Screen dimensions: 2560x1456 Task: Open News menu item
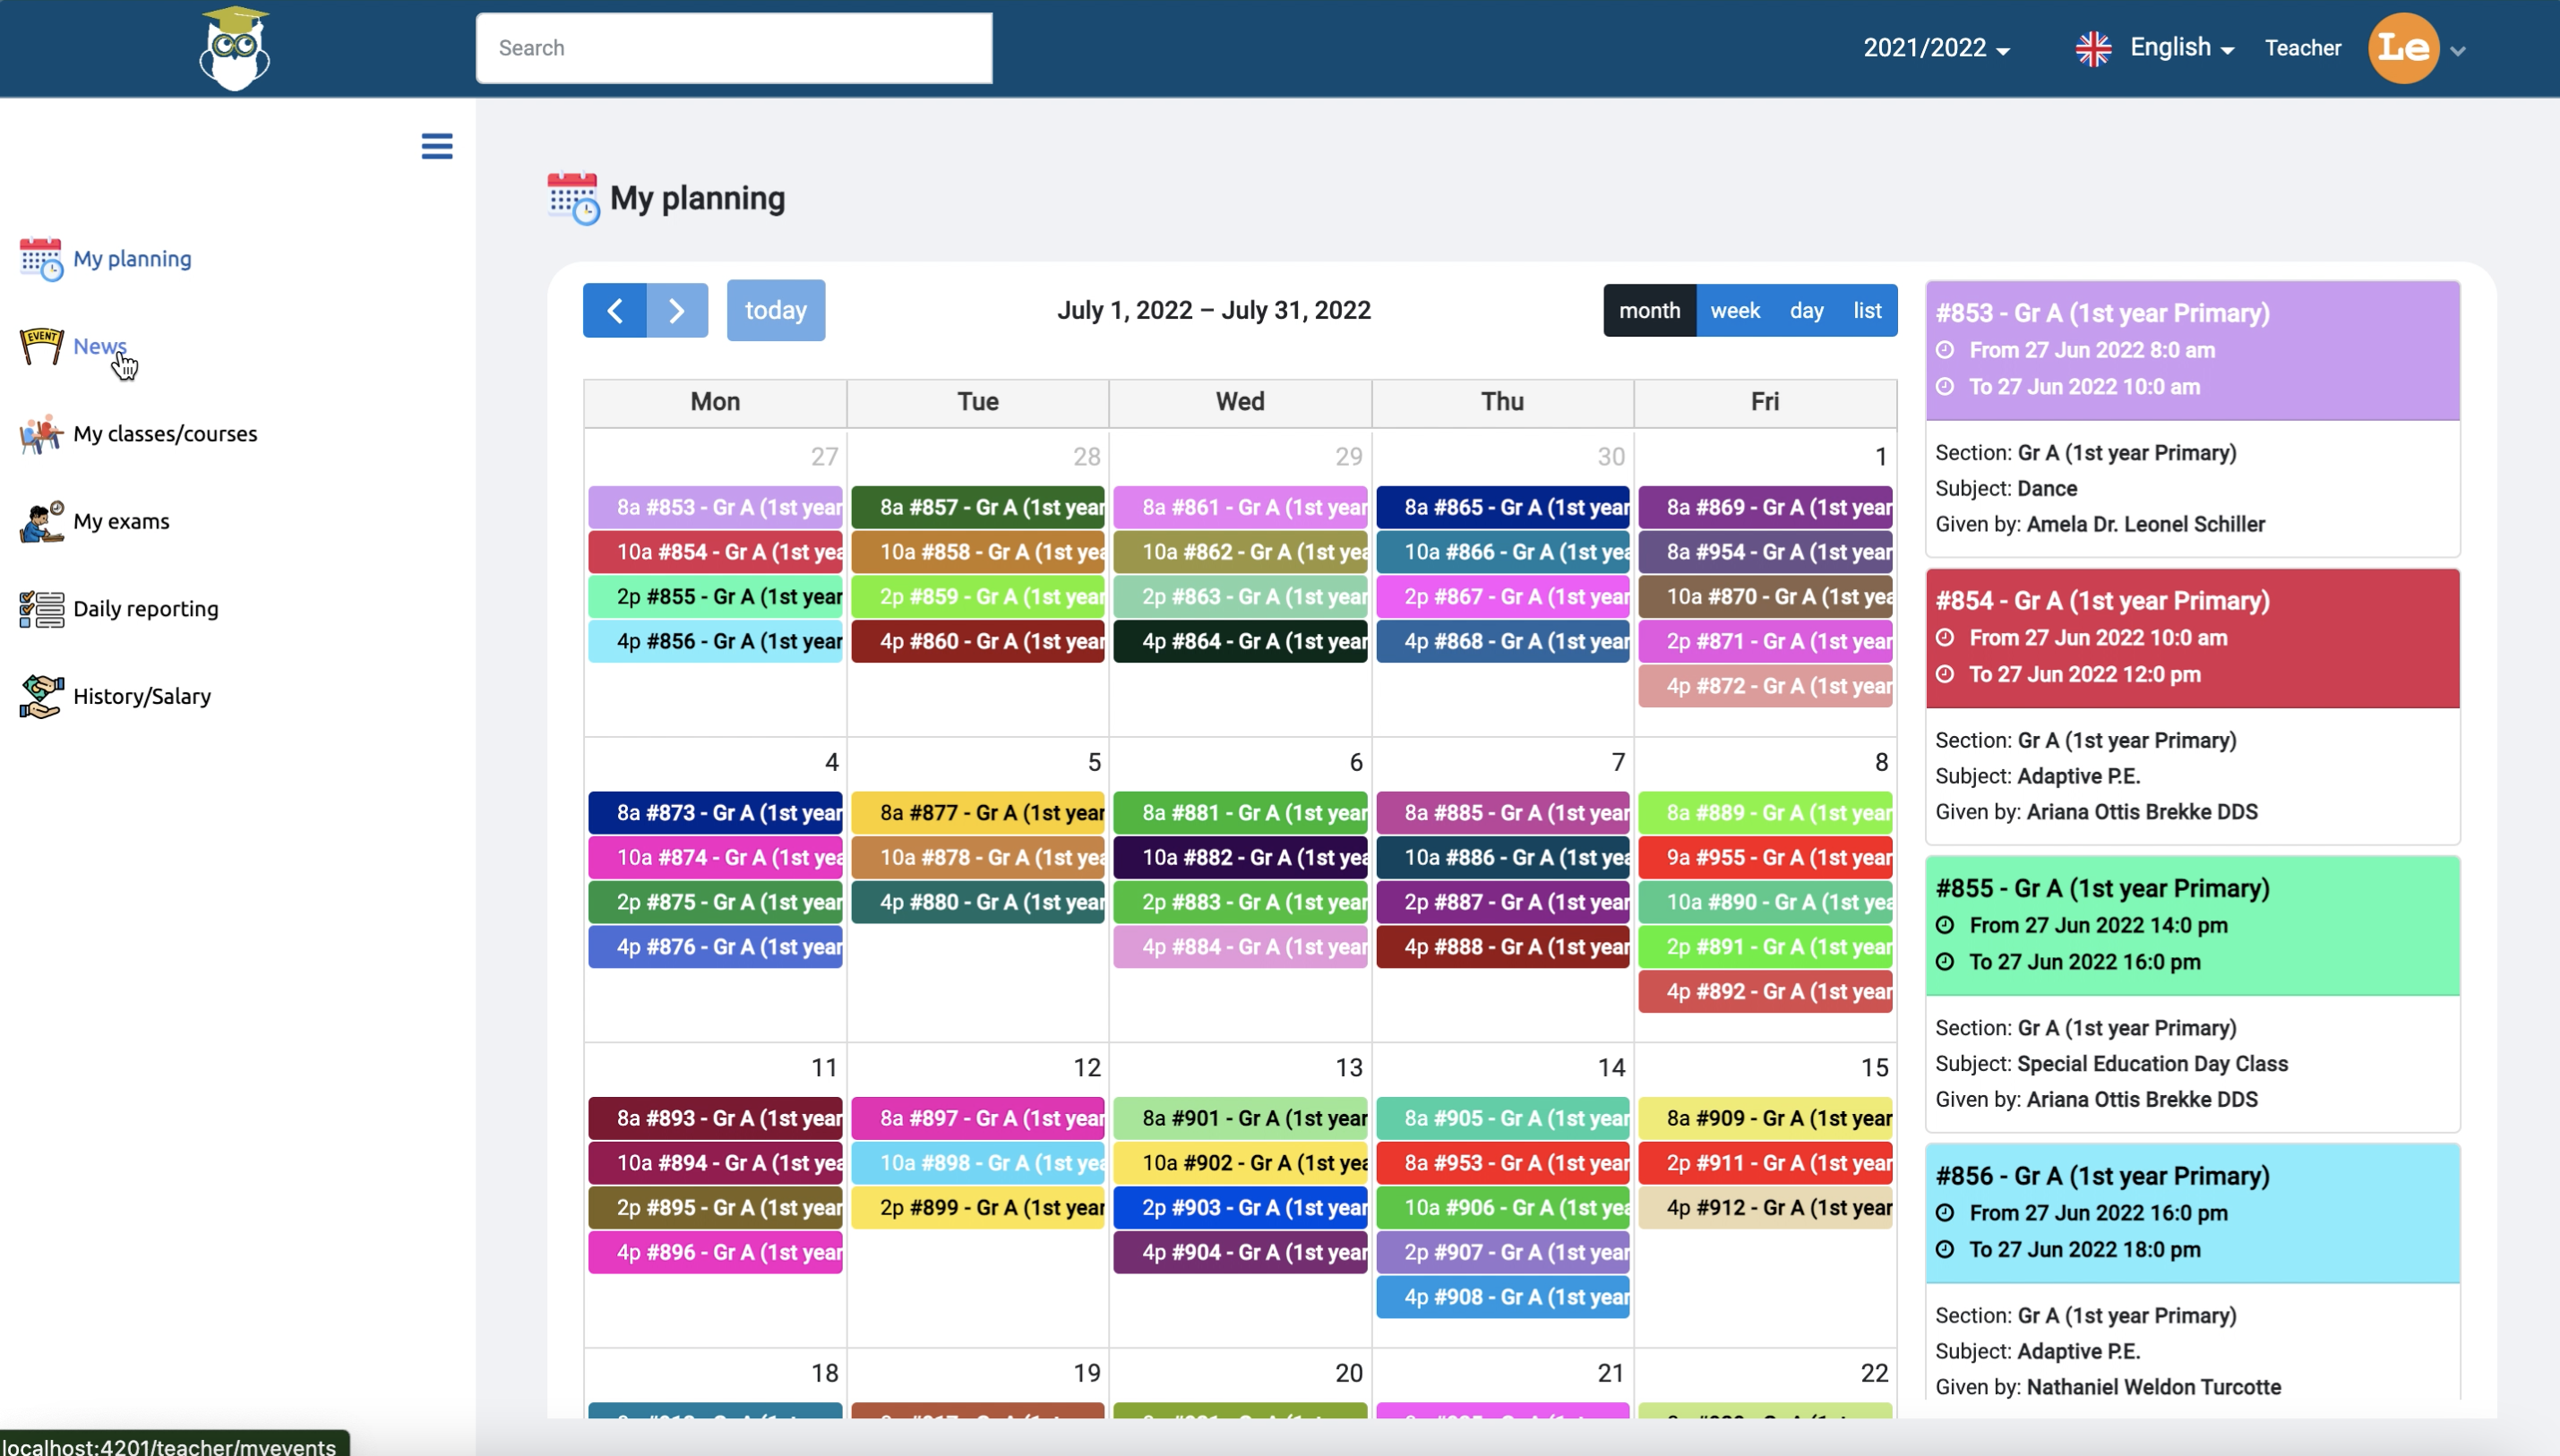click(x=100, y=346)
